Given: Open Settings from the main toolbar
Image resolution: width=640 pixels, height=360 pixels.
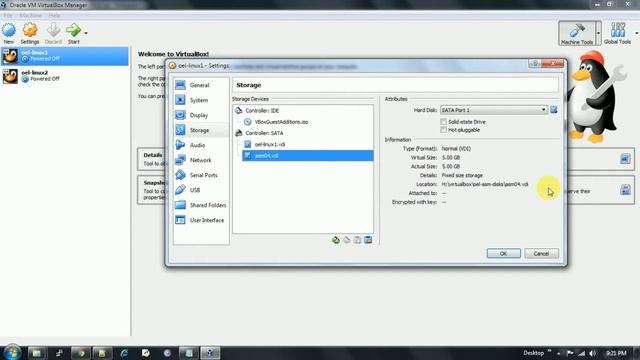Looking at the screenshot, I should pos(30,33).
